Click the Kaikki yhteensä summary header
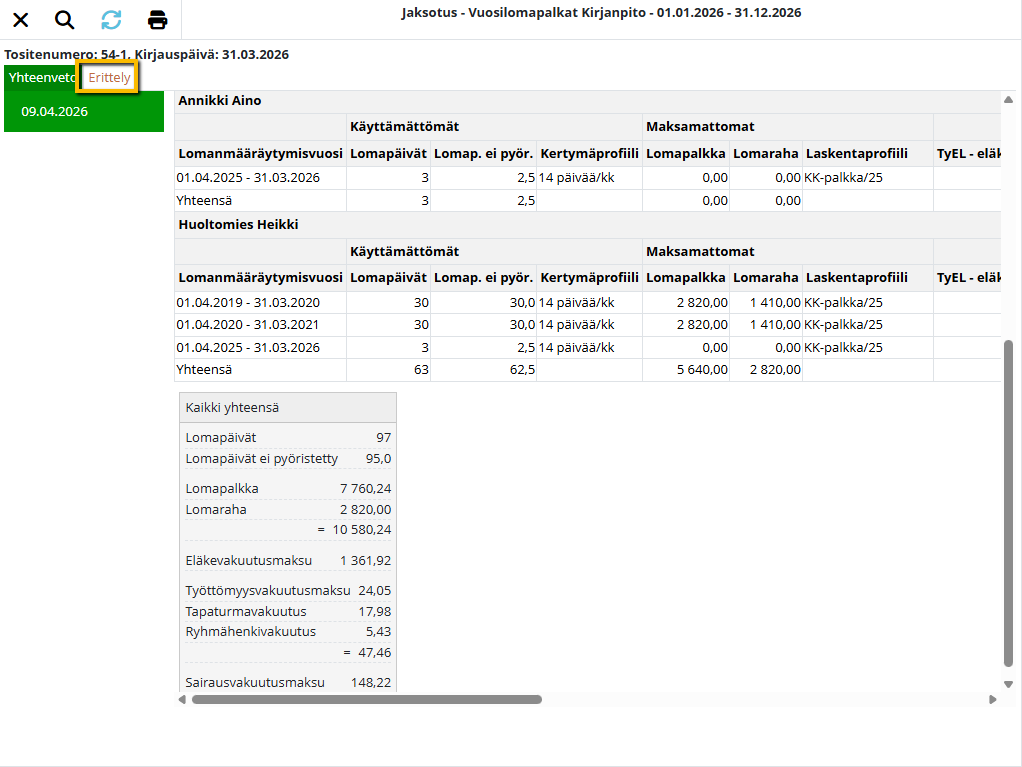Screen dimensions: 1022x767 [x=287, y=407]
